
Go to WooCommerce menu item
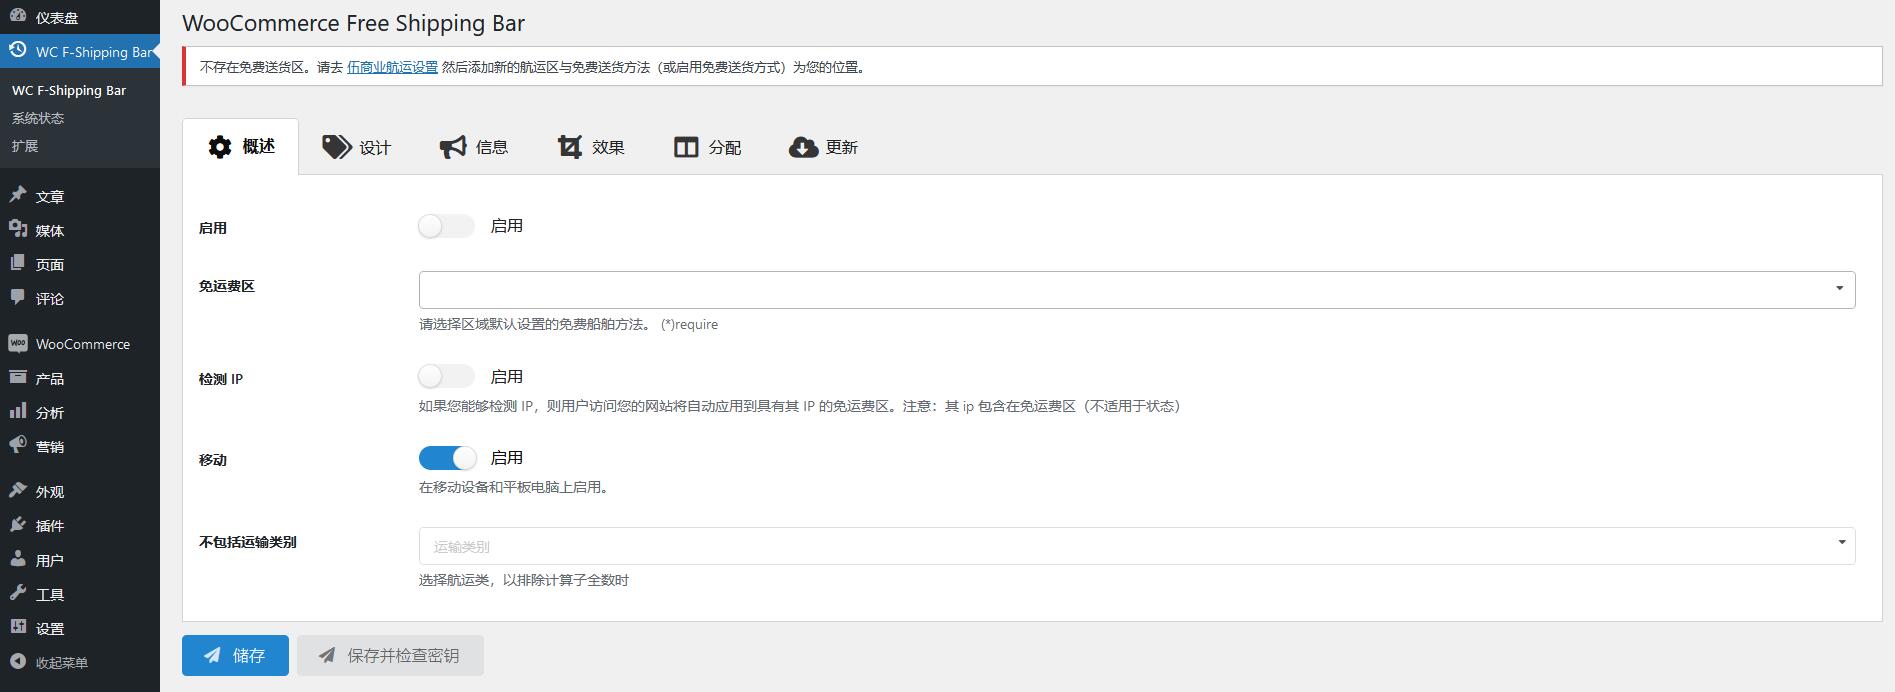point(80,344)
